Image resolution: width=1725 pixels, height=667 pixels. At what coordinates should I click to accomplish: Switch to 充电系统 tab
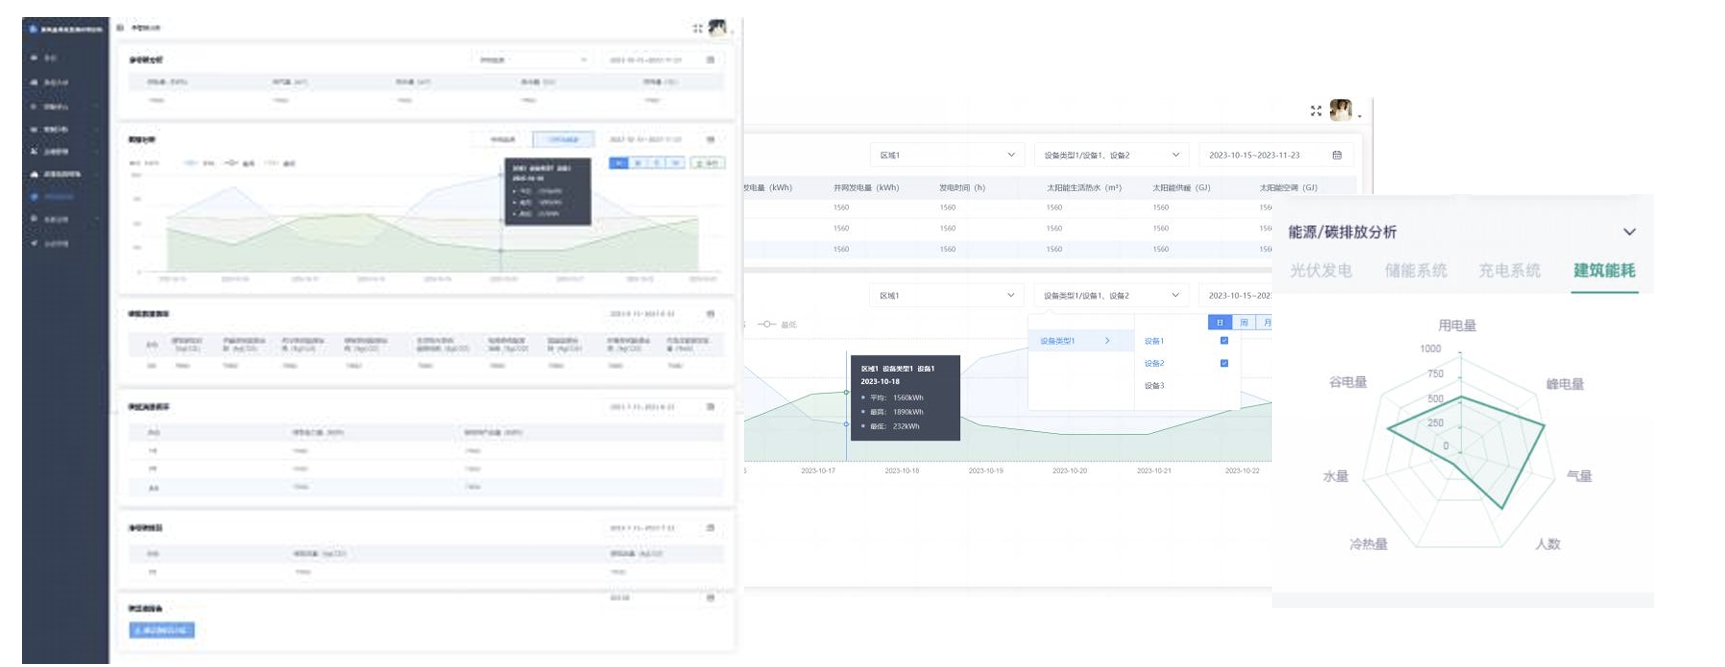click(1509, 271)
